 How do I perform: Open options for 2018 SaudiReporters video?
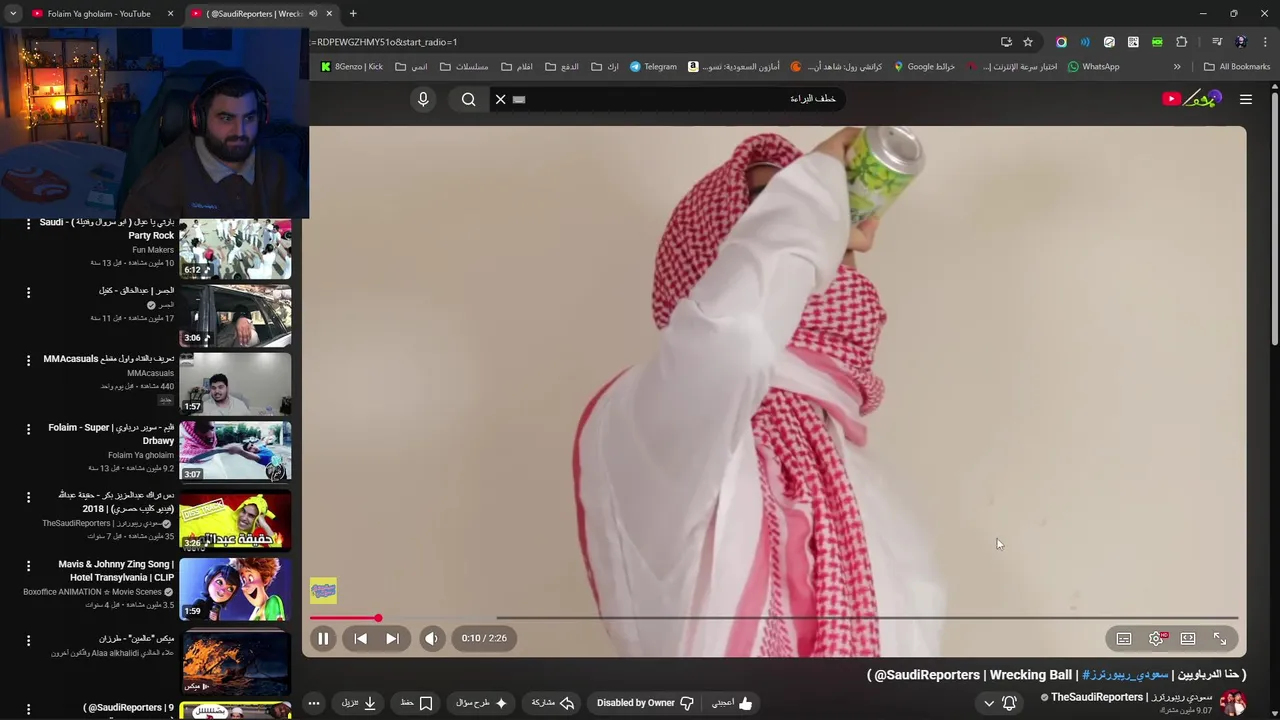28,497
